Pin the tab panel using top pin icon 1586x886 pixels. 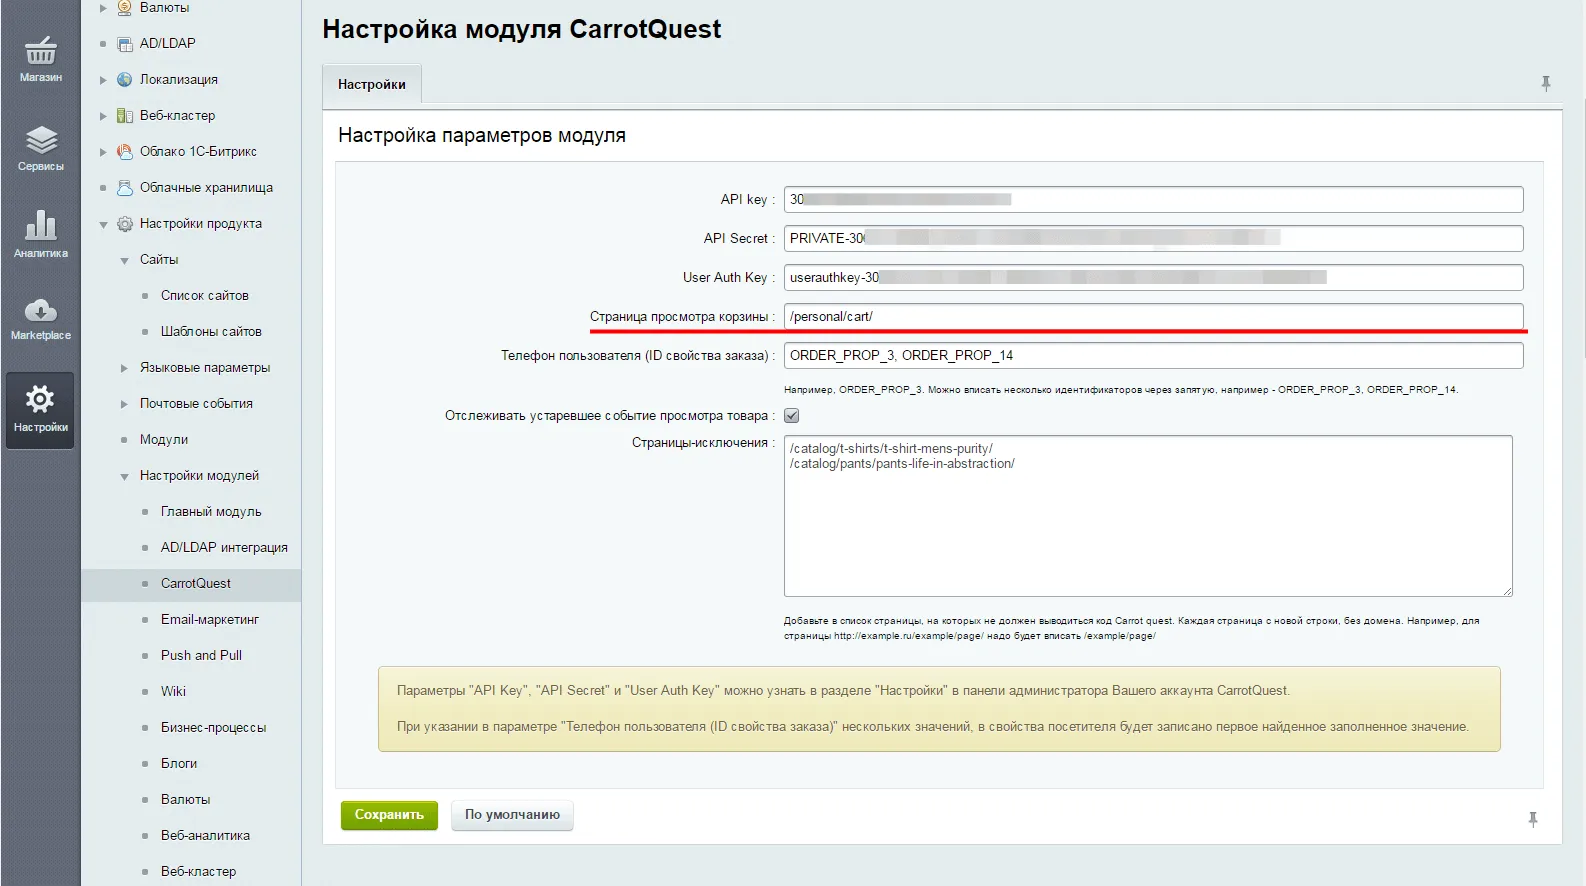1545,84
